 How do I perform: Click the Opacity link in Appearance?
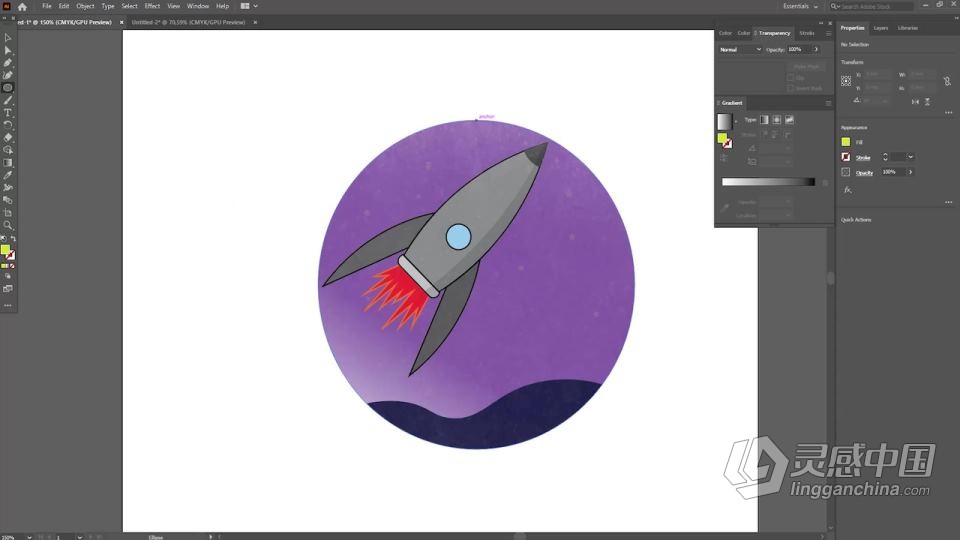(x=864, y=173)
